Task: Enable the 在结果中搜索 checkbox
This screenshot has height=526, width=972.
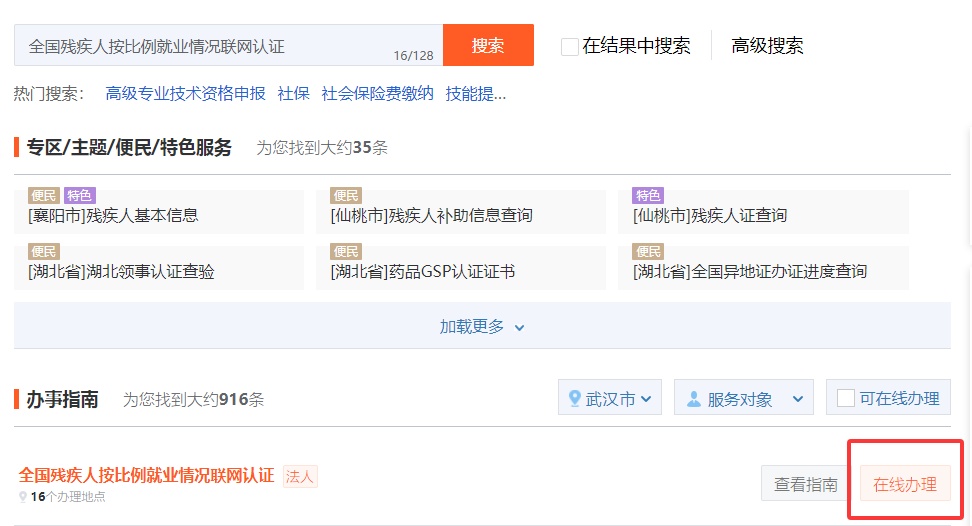Action: [x=570, y=46]
